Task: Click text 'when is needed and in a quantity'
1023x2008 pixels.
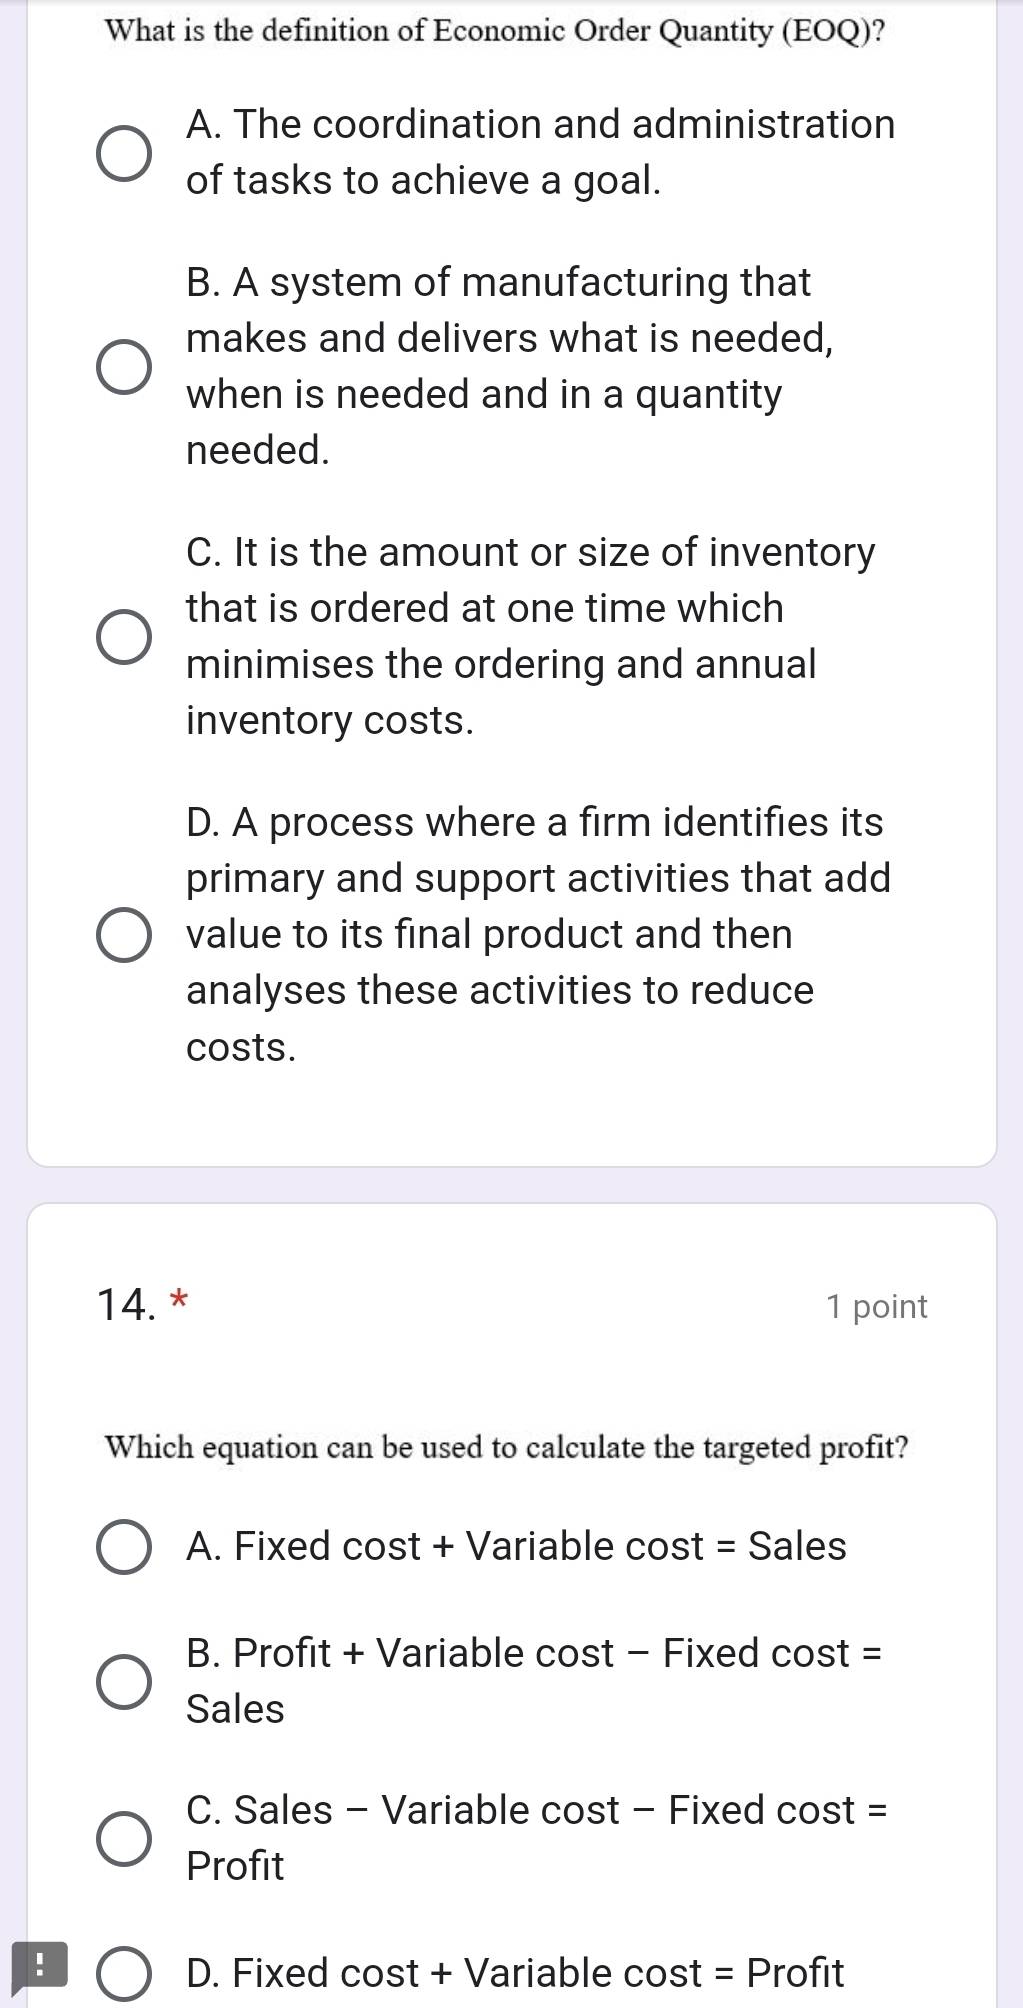Action: 483,394
